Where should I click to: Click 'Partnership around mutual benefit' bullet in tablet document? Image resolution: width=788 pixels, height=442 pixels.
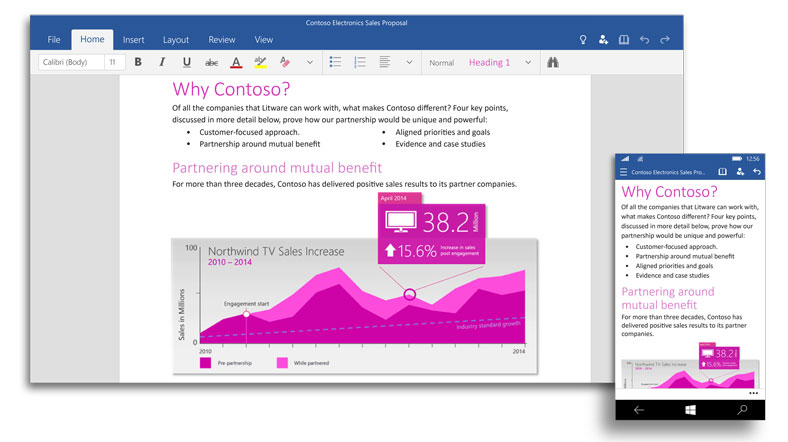tap(259, 144)
